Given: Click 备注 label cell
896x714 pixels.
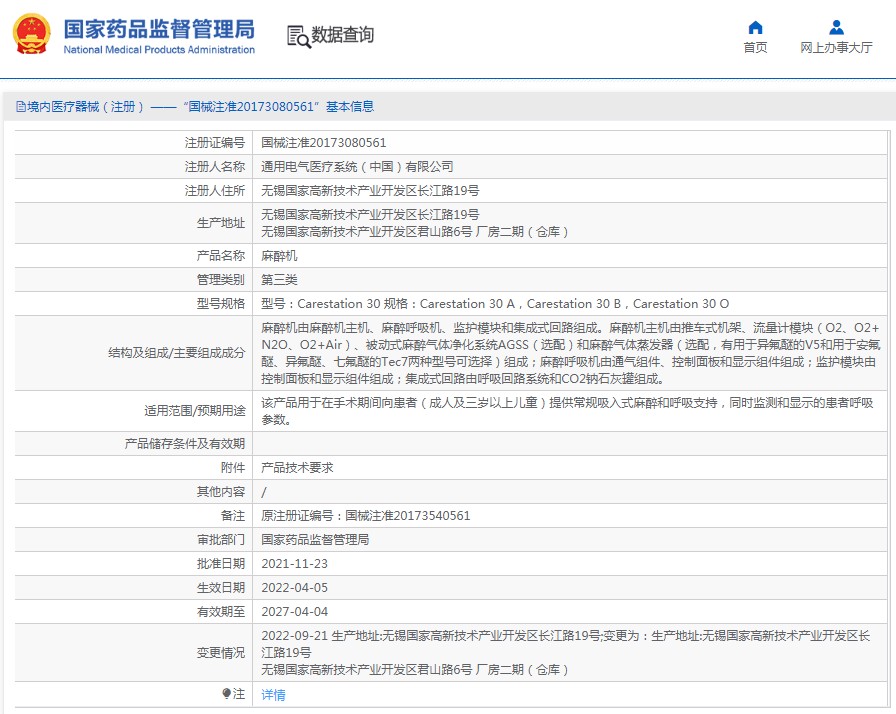Looking at the screenshot, I should coord(133,515).
